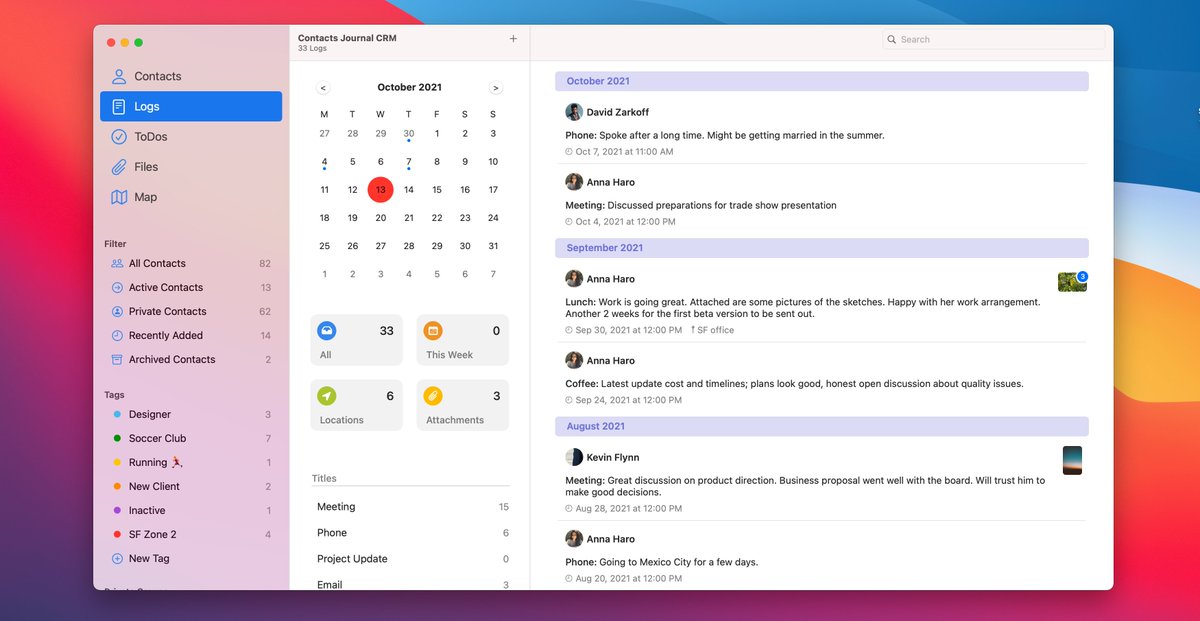The image size is (1200, 621).
Task: Open the Contacts section icon
Action: pos(119,76)
